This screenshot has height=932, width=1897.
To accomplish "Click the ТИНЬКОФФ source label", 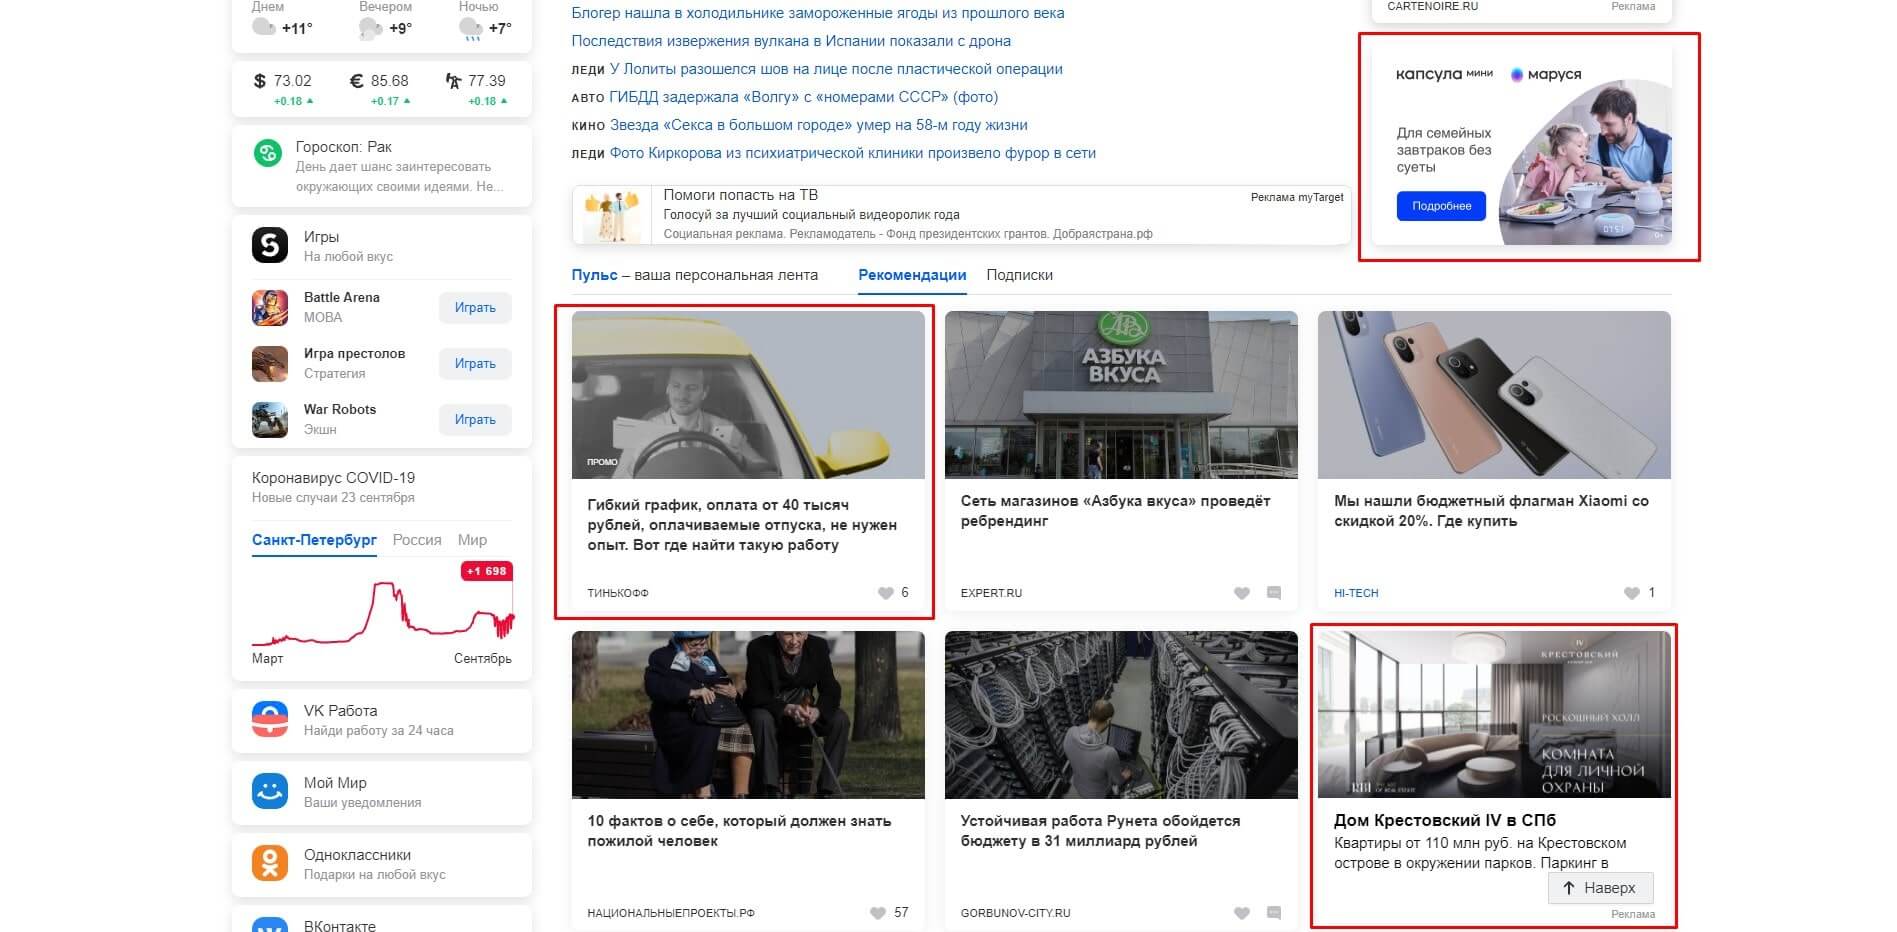I will tap(618, 593).
